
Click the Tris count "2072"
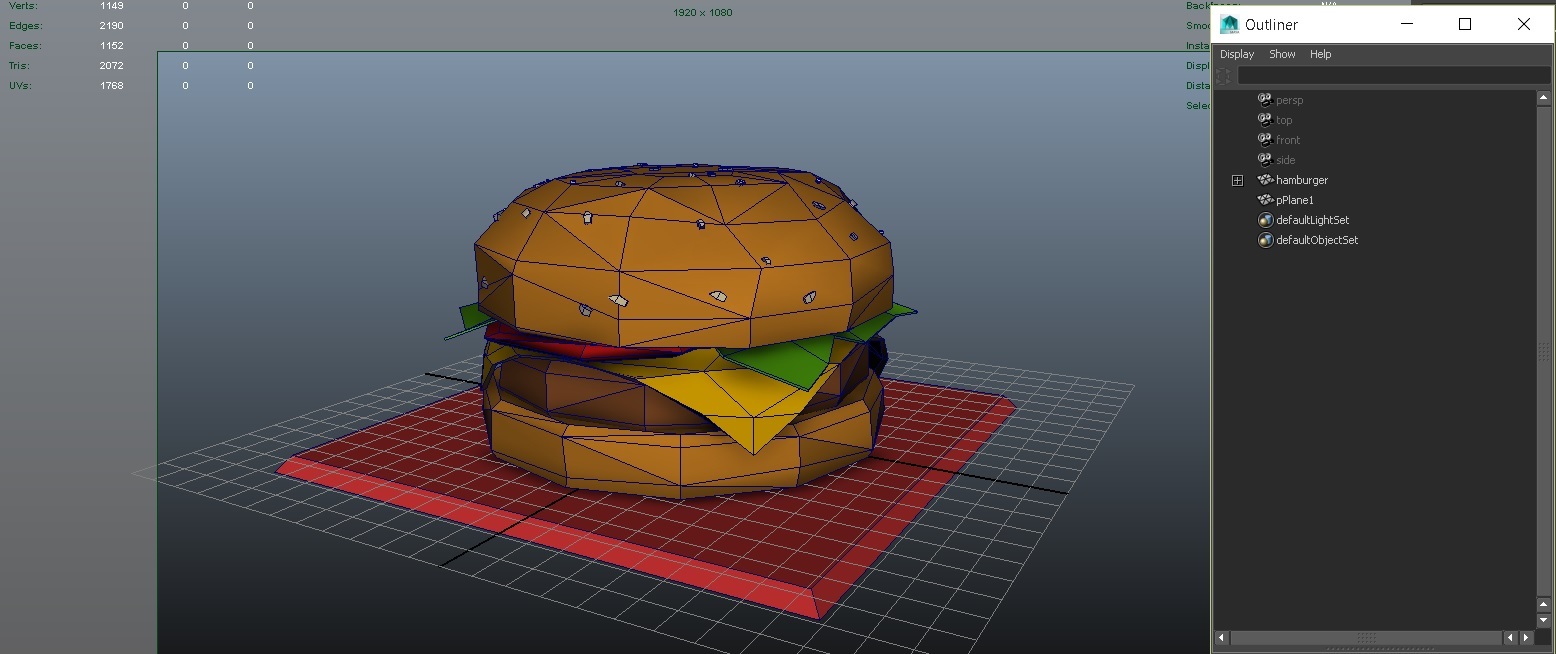(112, 65)
